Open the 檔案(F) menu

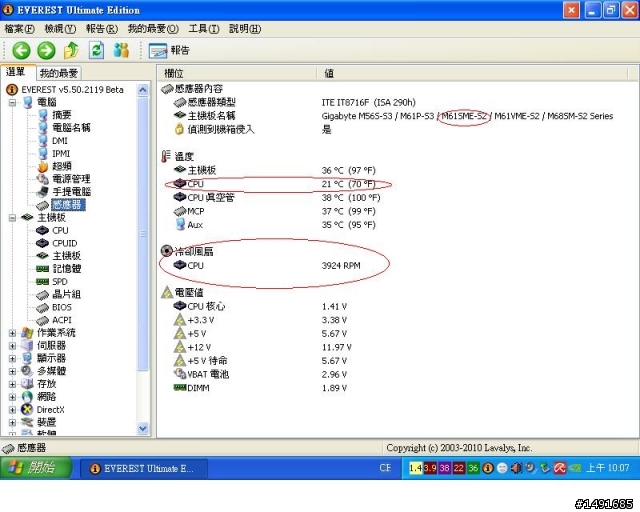coord(19,29)
